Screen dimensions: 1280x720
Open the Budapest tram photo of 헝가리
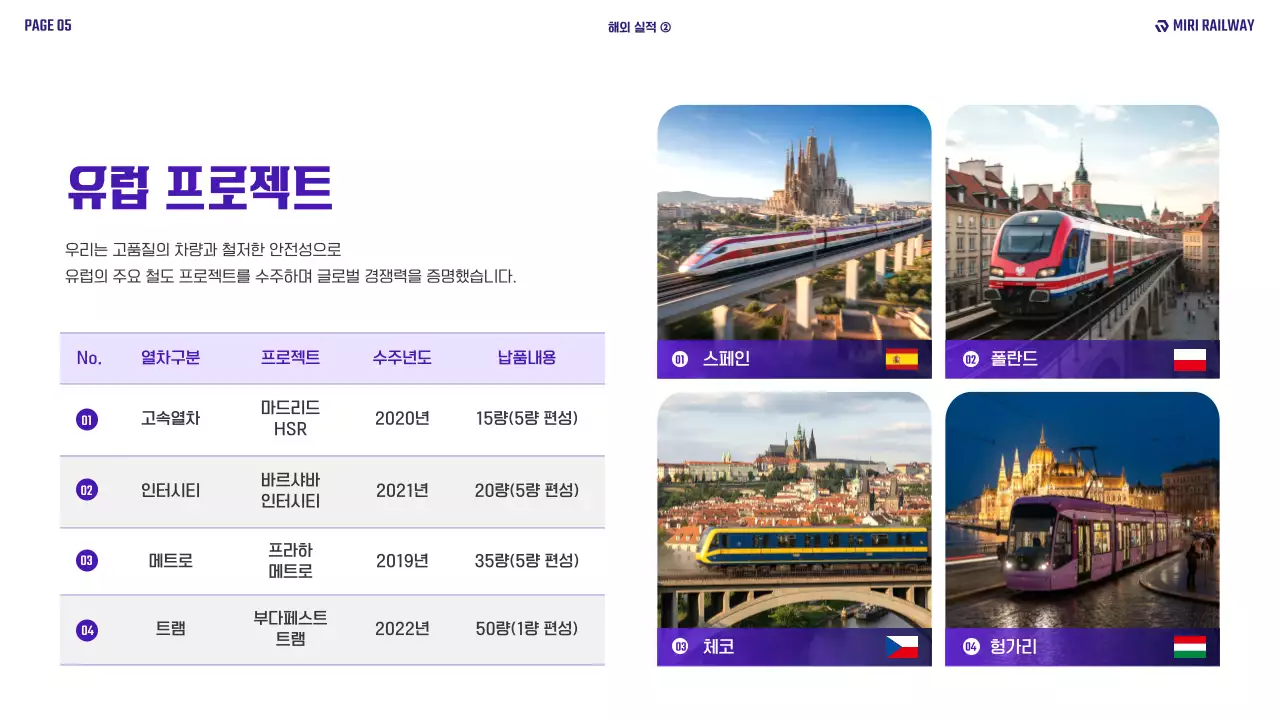click(1082, 510)
